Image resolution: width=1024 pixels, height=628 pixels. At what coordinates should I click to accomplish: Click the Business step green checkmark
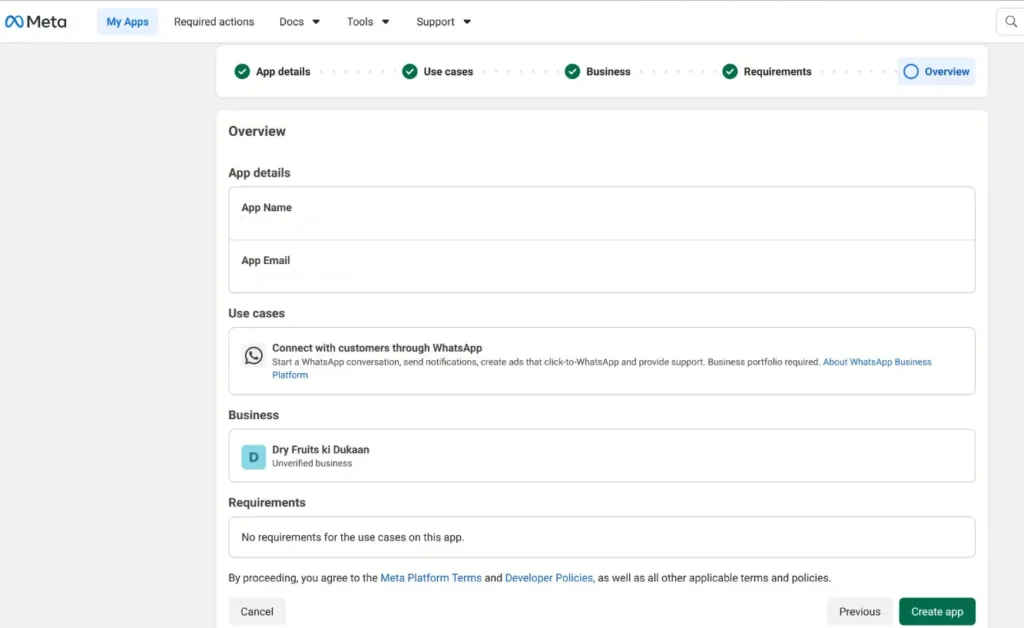click(573, 72)
